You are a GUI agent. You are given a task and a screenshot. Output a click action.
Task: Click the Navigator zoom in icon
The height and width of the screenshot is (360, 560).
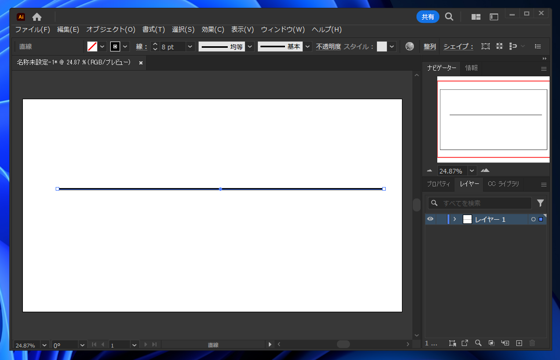[485, 170]
